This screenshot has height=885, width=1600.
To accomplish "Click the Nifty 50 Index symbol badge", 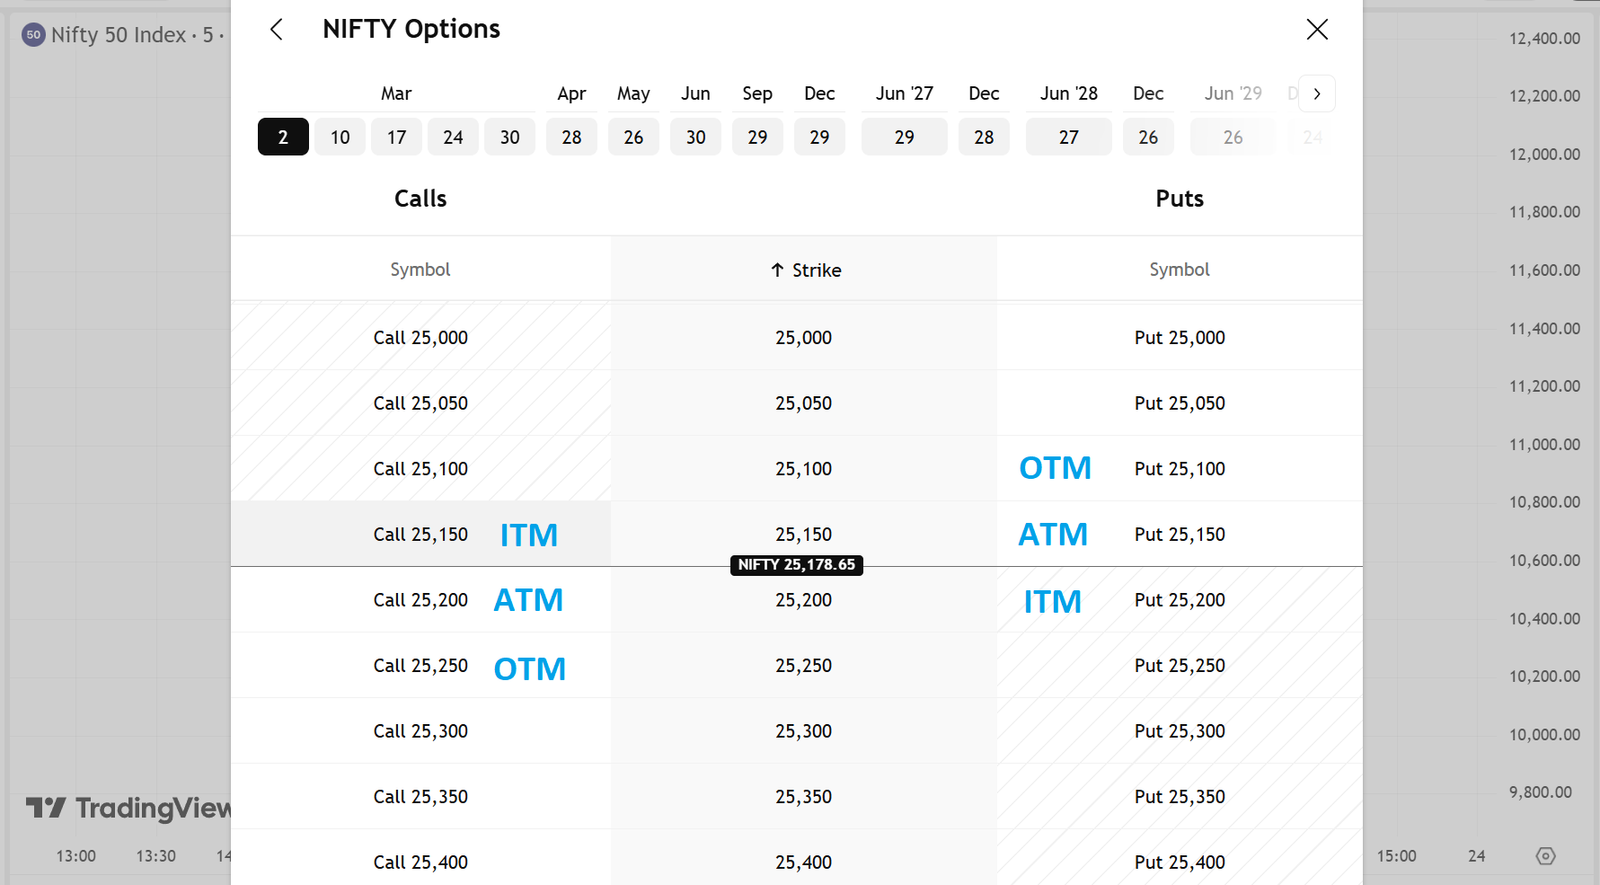I will coord(34,35).
